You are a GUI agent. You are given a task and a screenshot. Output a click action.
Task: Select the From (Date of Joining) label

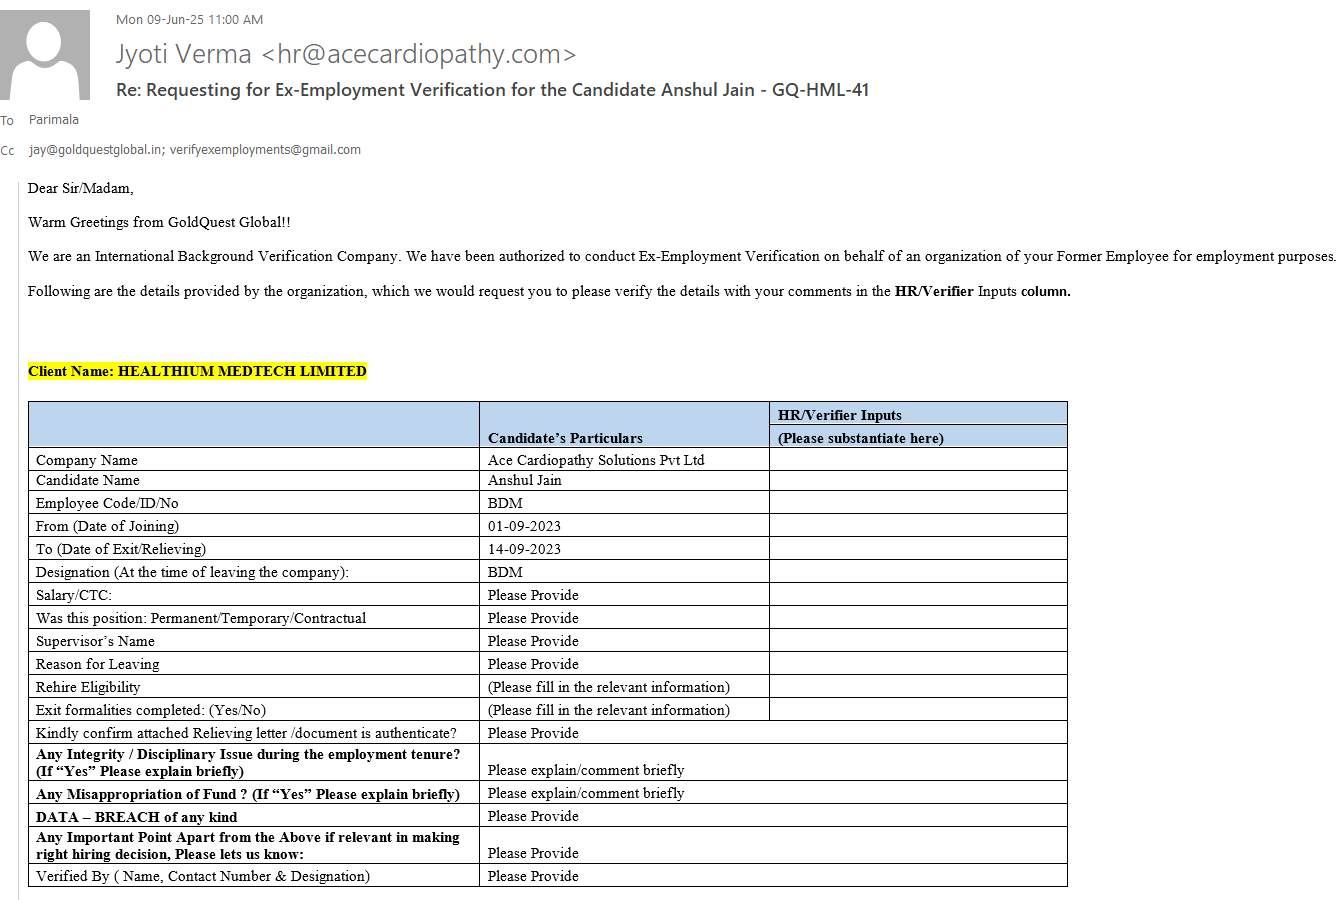click(107, 526)
